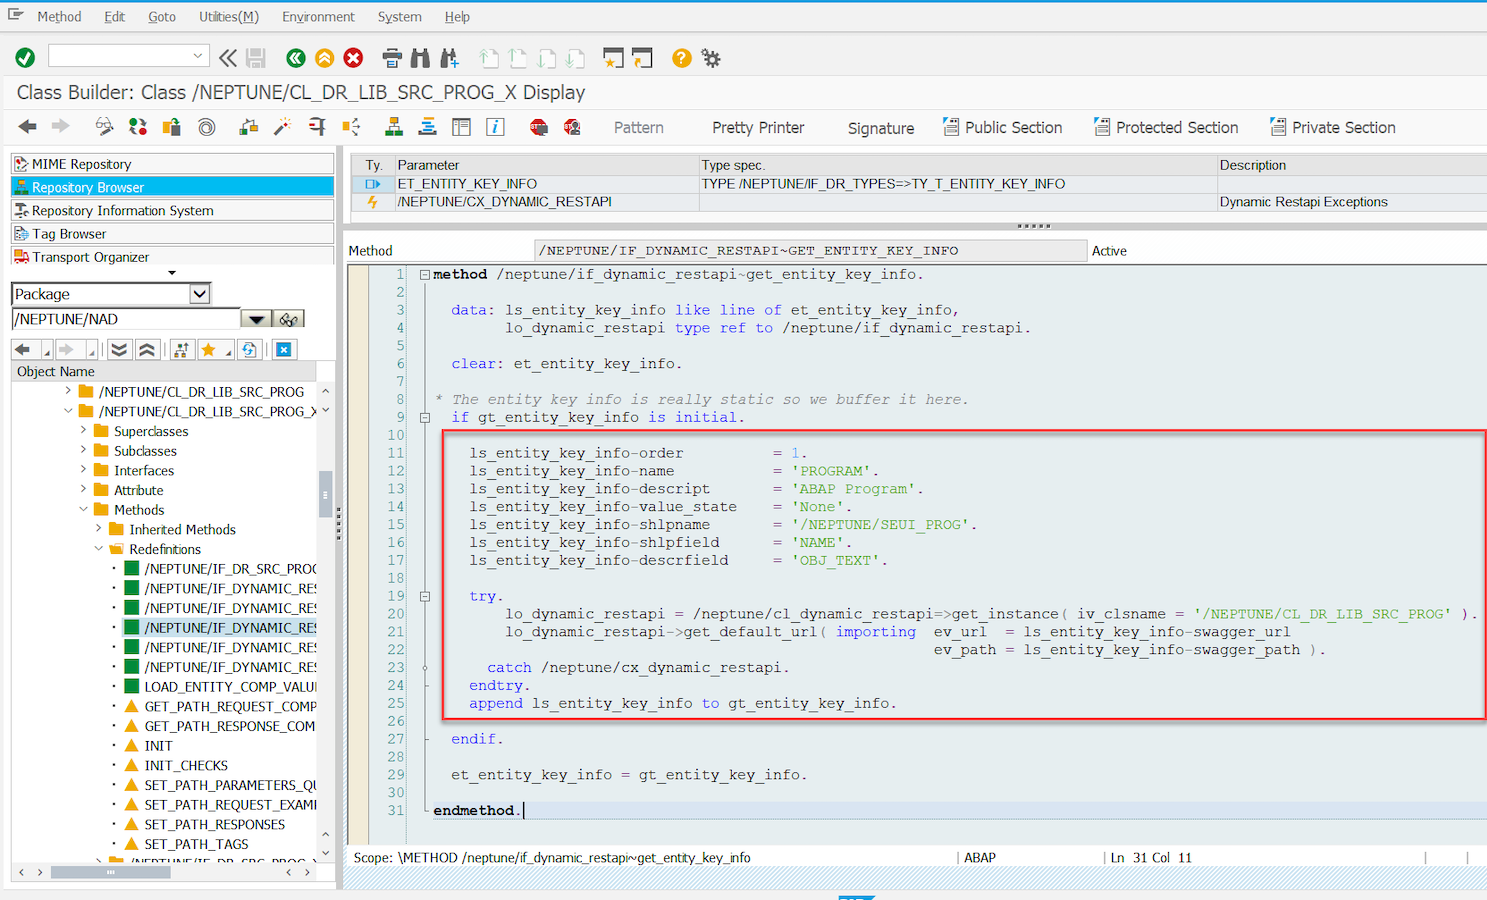Click the star Favorites icon in navigator
The height and width of the screenshot is (900, 1487).
(x=208, y=349)
